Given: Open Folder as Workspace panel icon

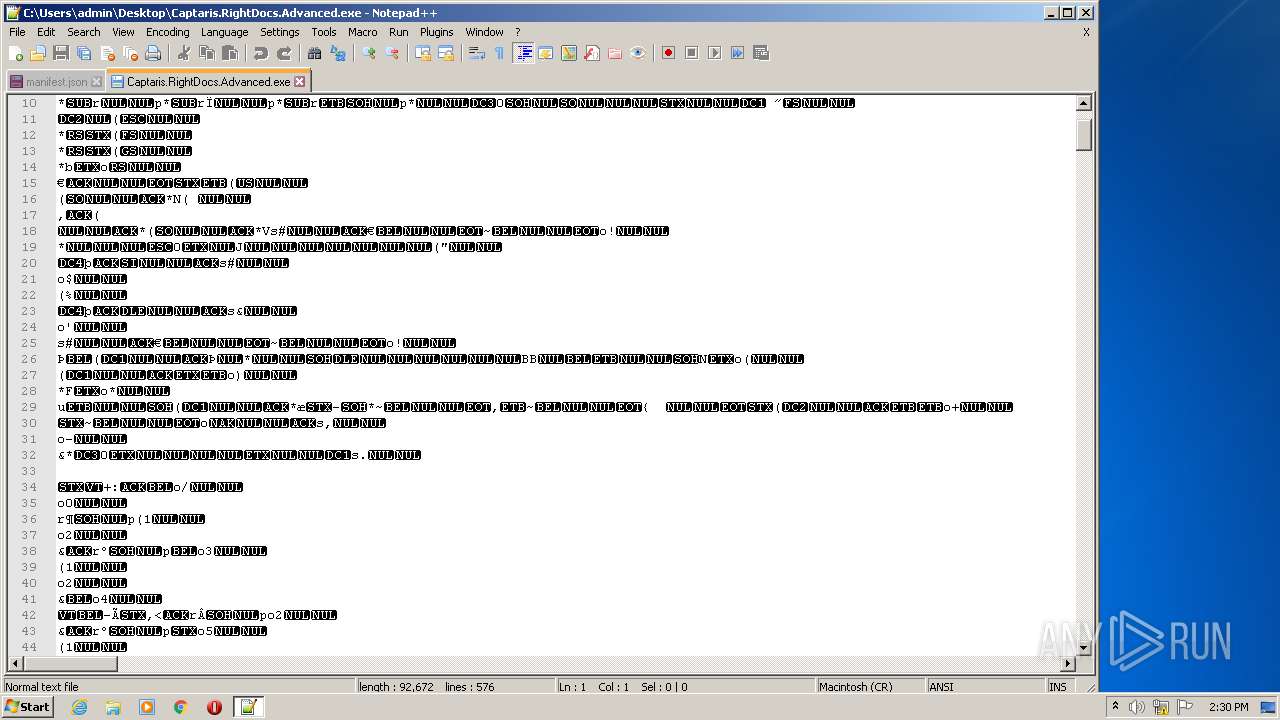Looking at the screenshot, I should pos(615,53).
